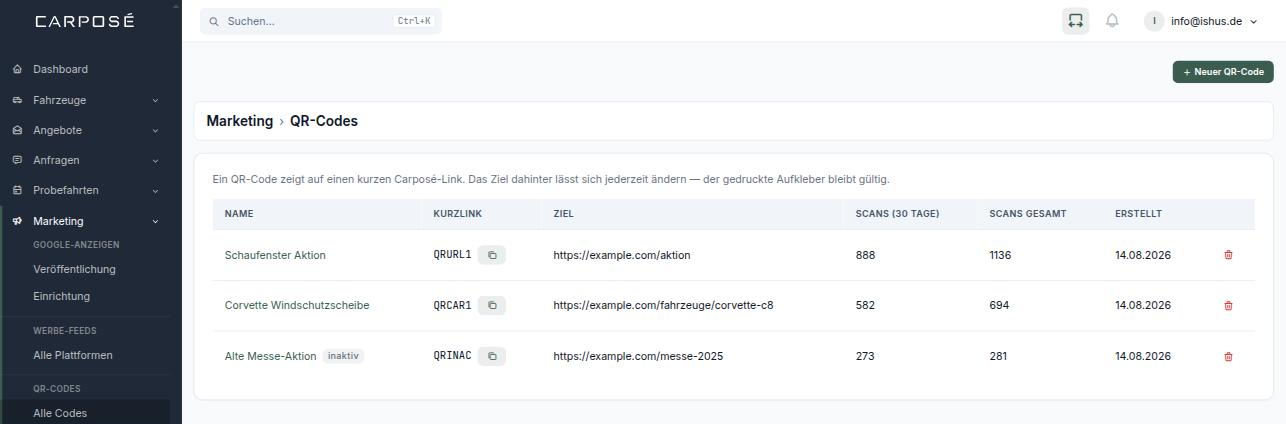Screen dimensions: 1286x424
Task: Click the Werbe-Feeds section label
Action: [x=65, y=331]
